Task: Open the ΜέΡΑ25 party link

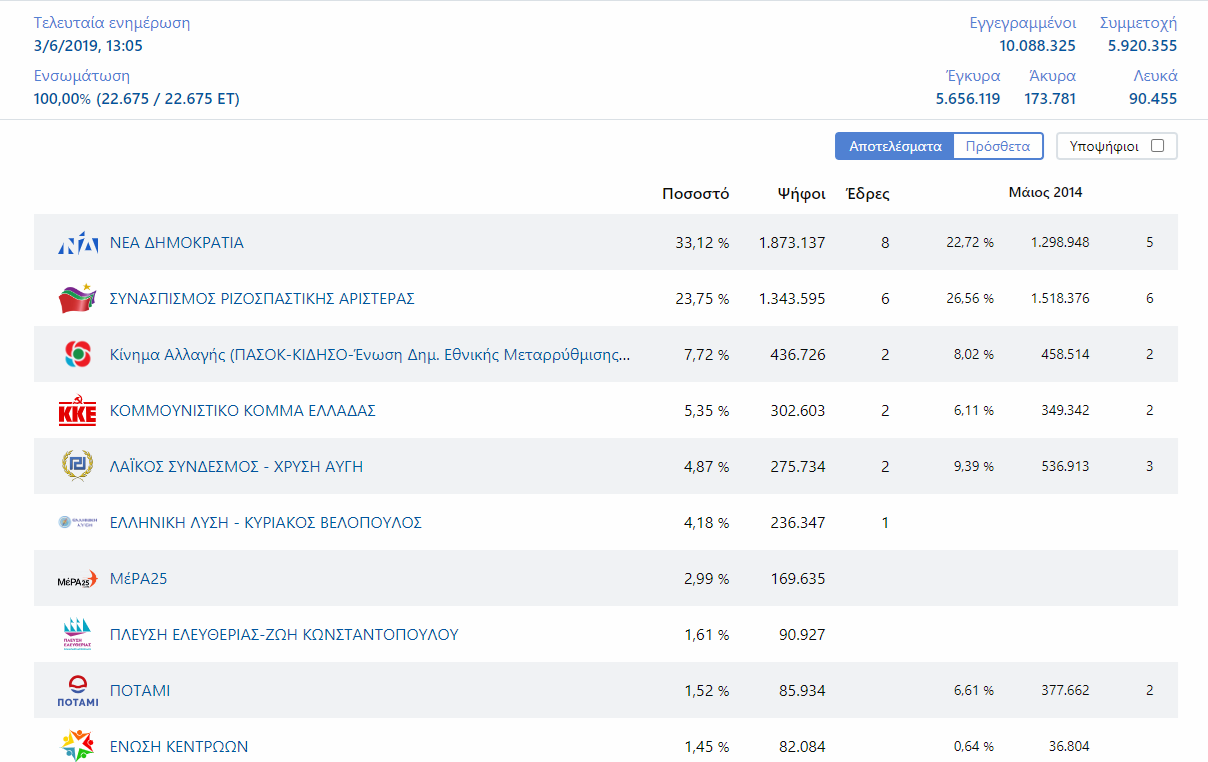Action: coord(139,579)
